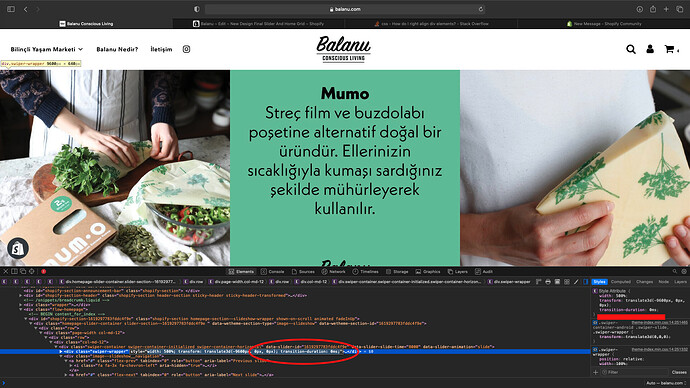Select the Sources inspector tab
This screenshot has height=388, width=690.
303,271
